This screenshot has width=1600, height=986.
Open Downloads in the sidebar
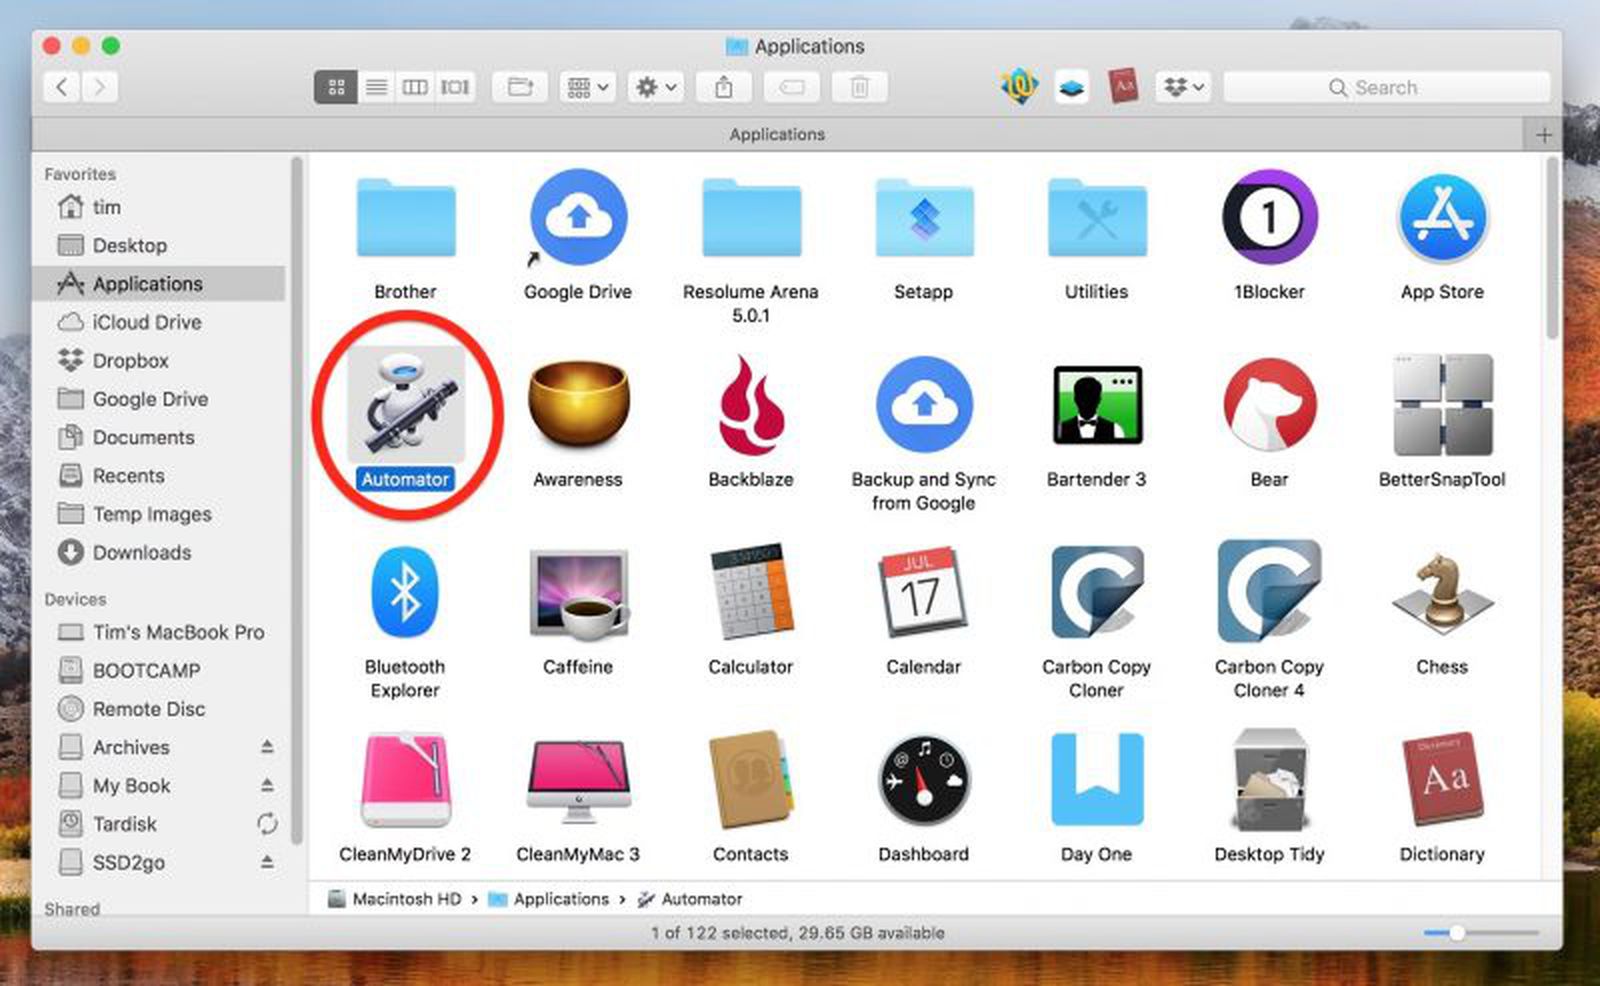point(141,552)
